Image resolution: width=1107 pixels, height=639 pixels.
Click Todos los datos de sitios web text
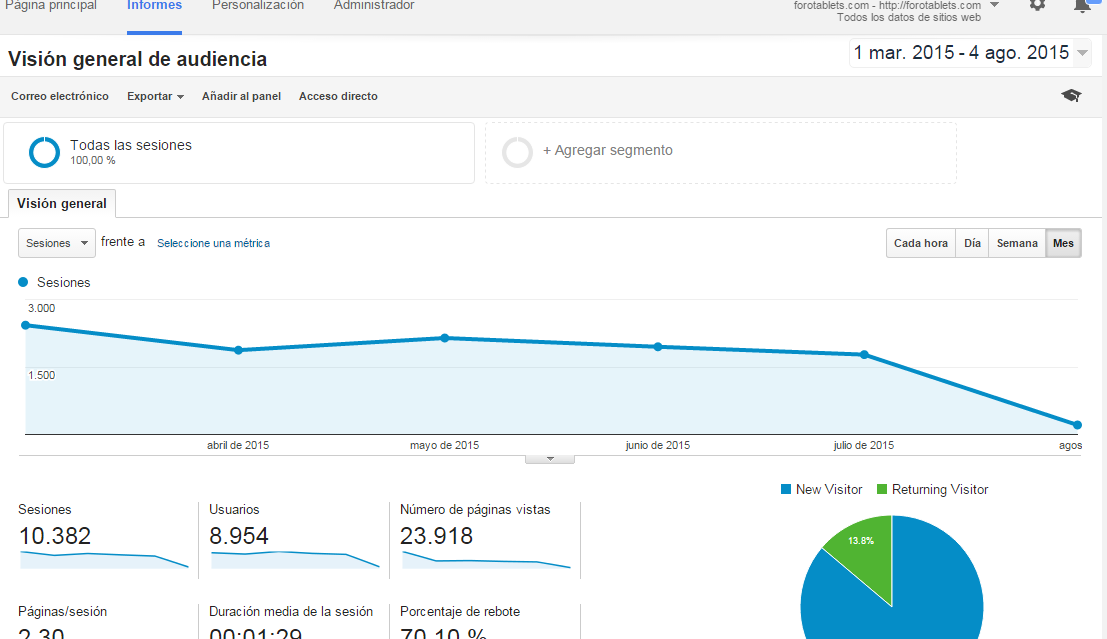coord(909,18)
